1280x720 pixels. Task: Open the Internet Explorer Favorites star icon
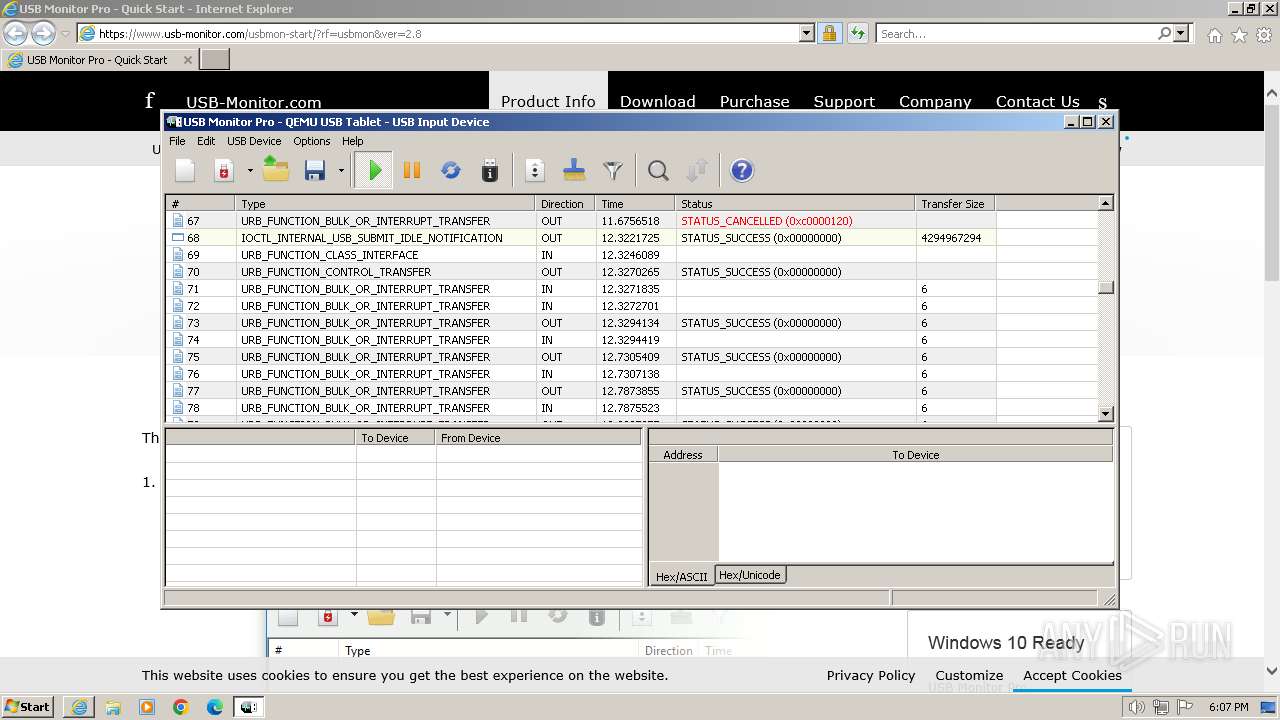1239,35
